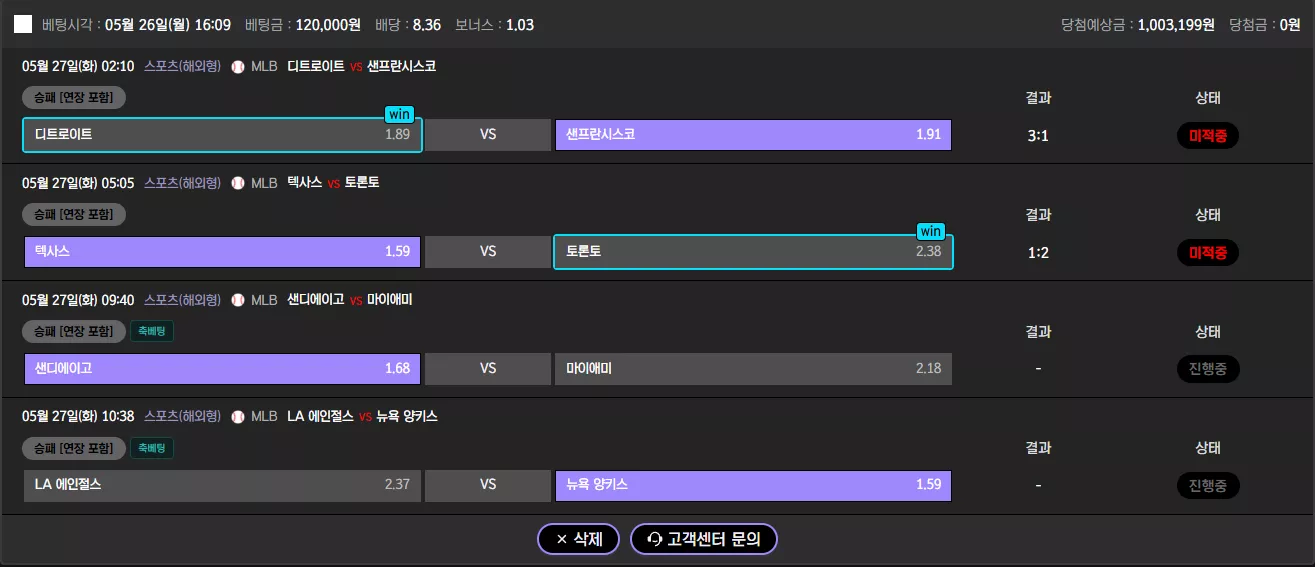Click the result score 1:2
Image resolution: width=1315 pixels, height=567 pixels.
1038,253
